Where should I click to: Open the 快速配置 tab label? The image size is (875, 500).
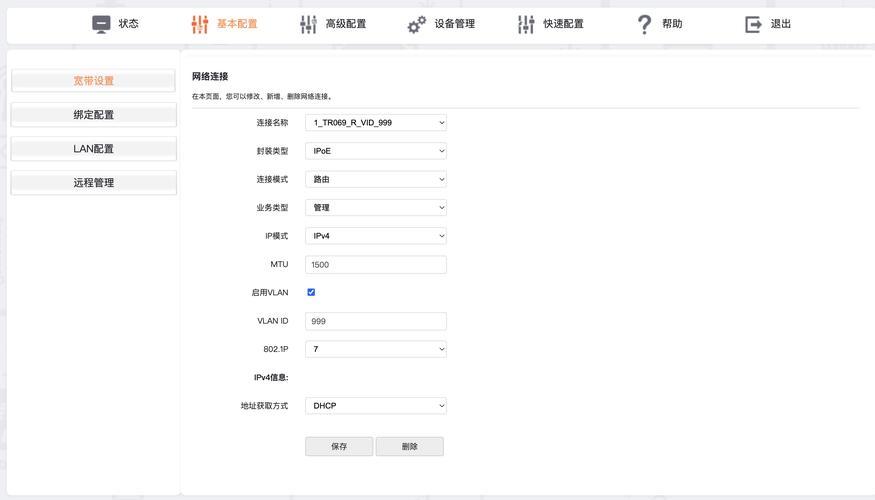[x=564, y=23]
